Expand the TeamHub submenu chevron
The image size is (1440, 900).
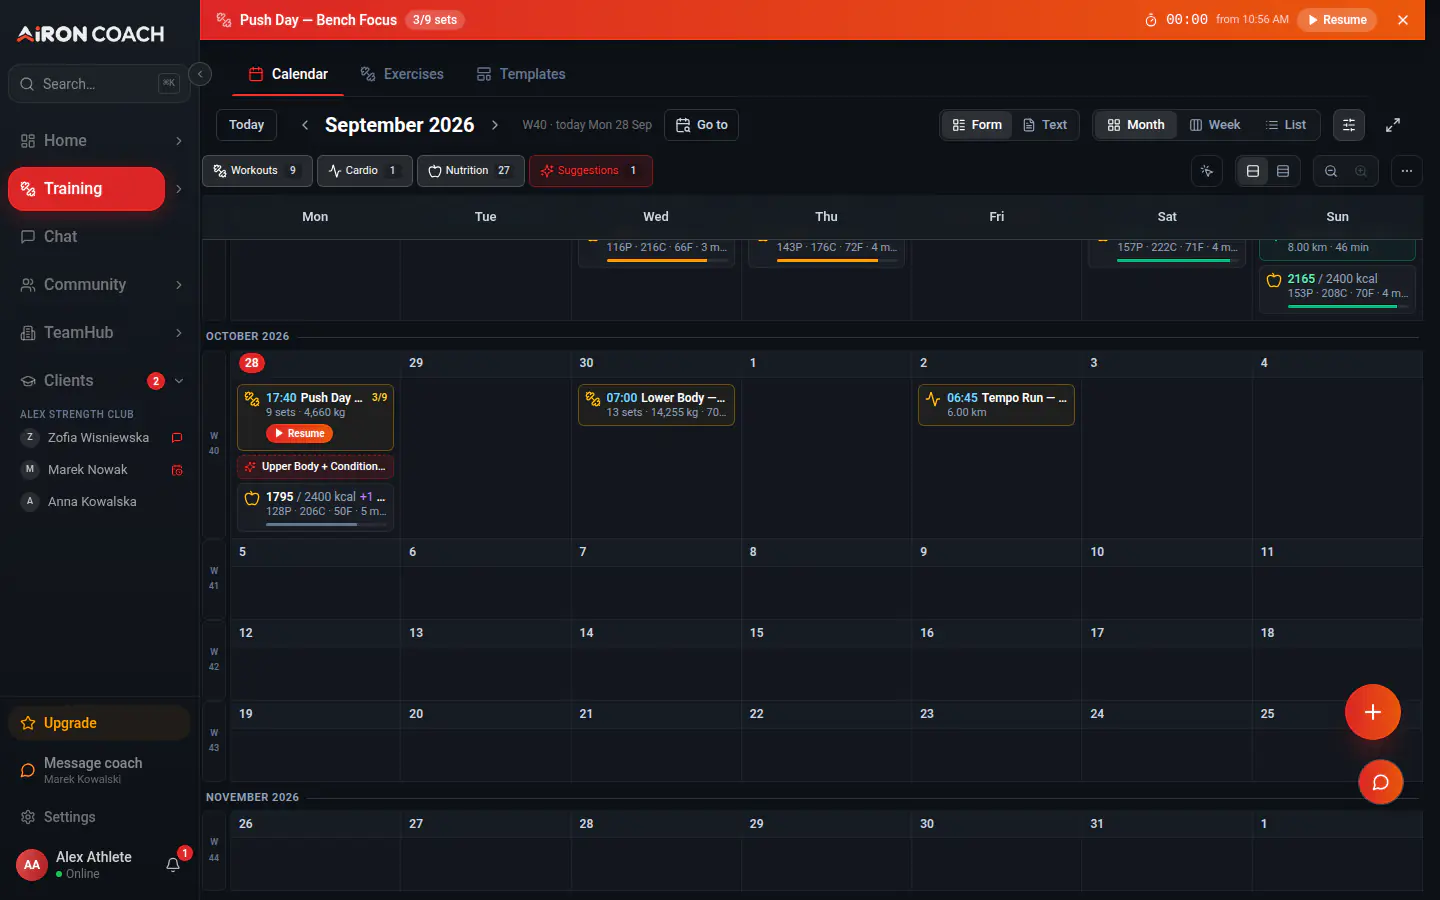pyautogui.click(x=179, y=333)
